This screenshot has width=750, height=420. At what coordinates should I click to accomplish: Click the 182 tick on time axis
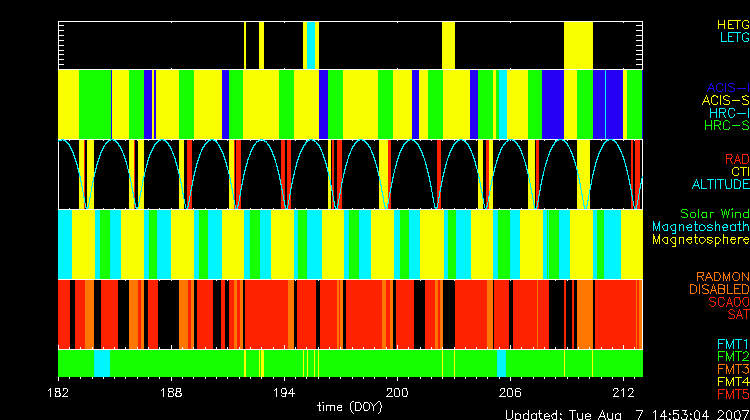click(x=59, y=394)
